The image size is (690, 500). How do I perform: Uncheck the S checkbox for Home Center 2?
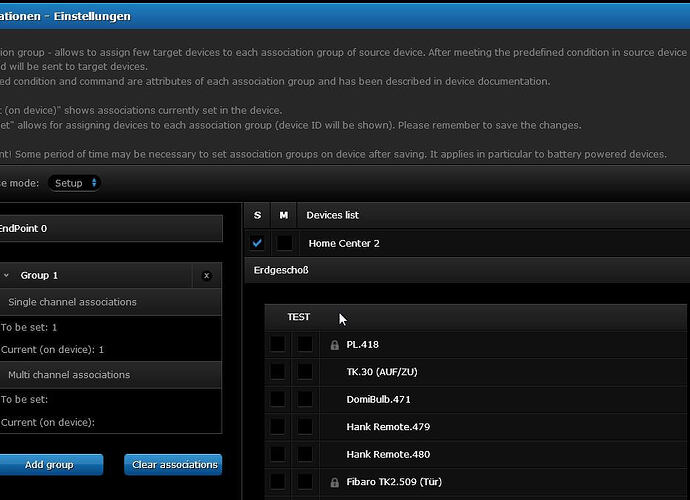tap(257, 243)
